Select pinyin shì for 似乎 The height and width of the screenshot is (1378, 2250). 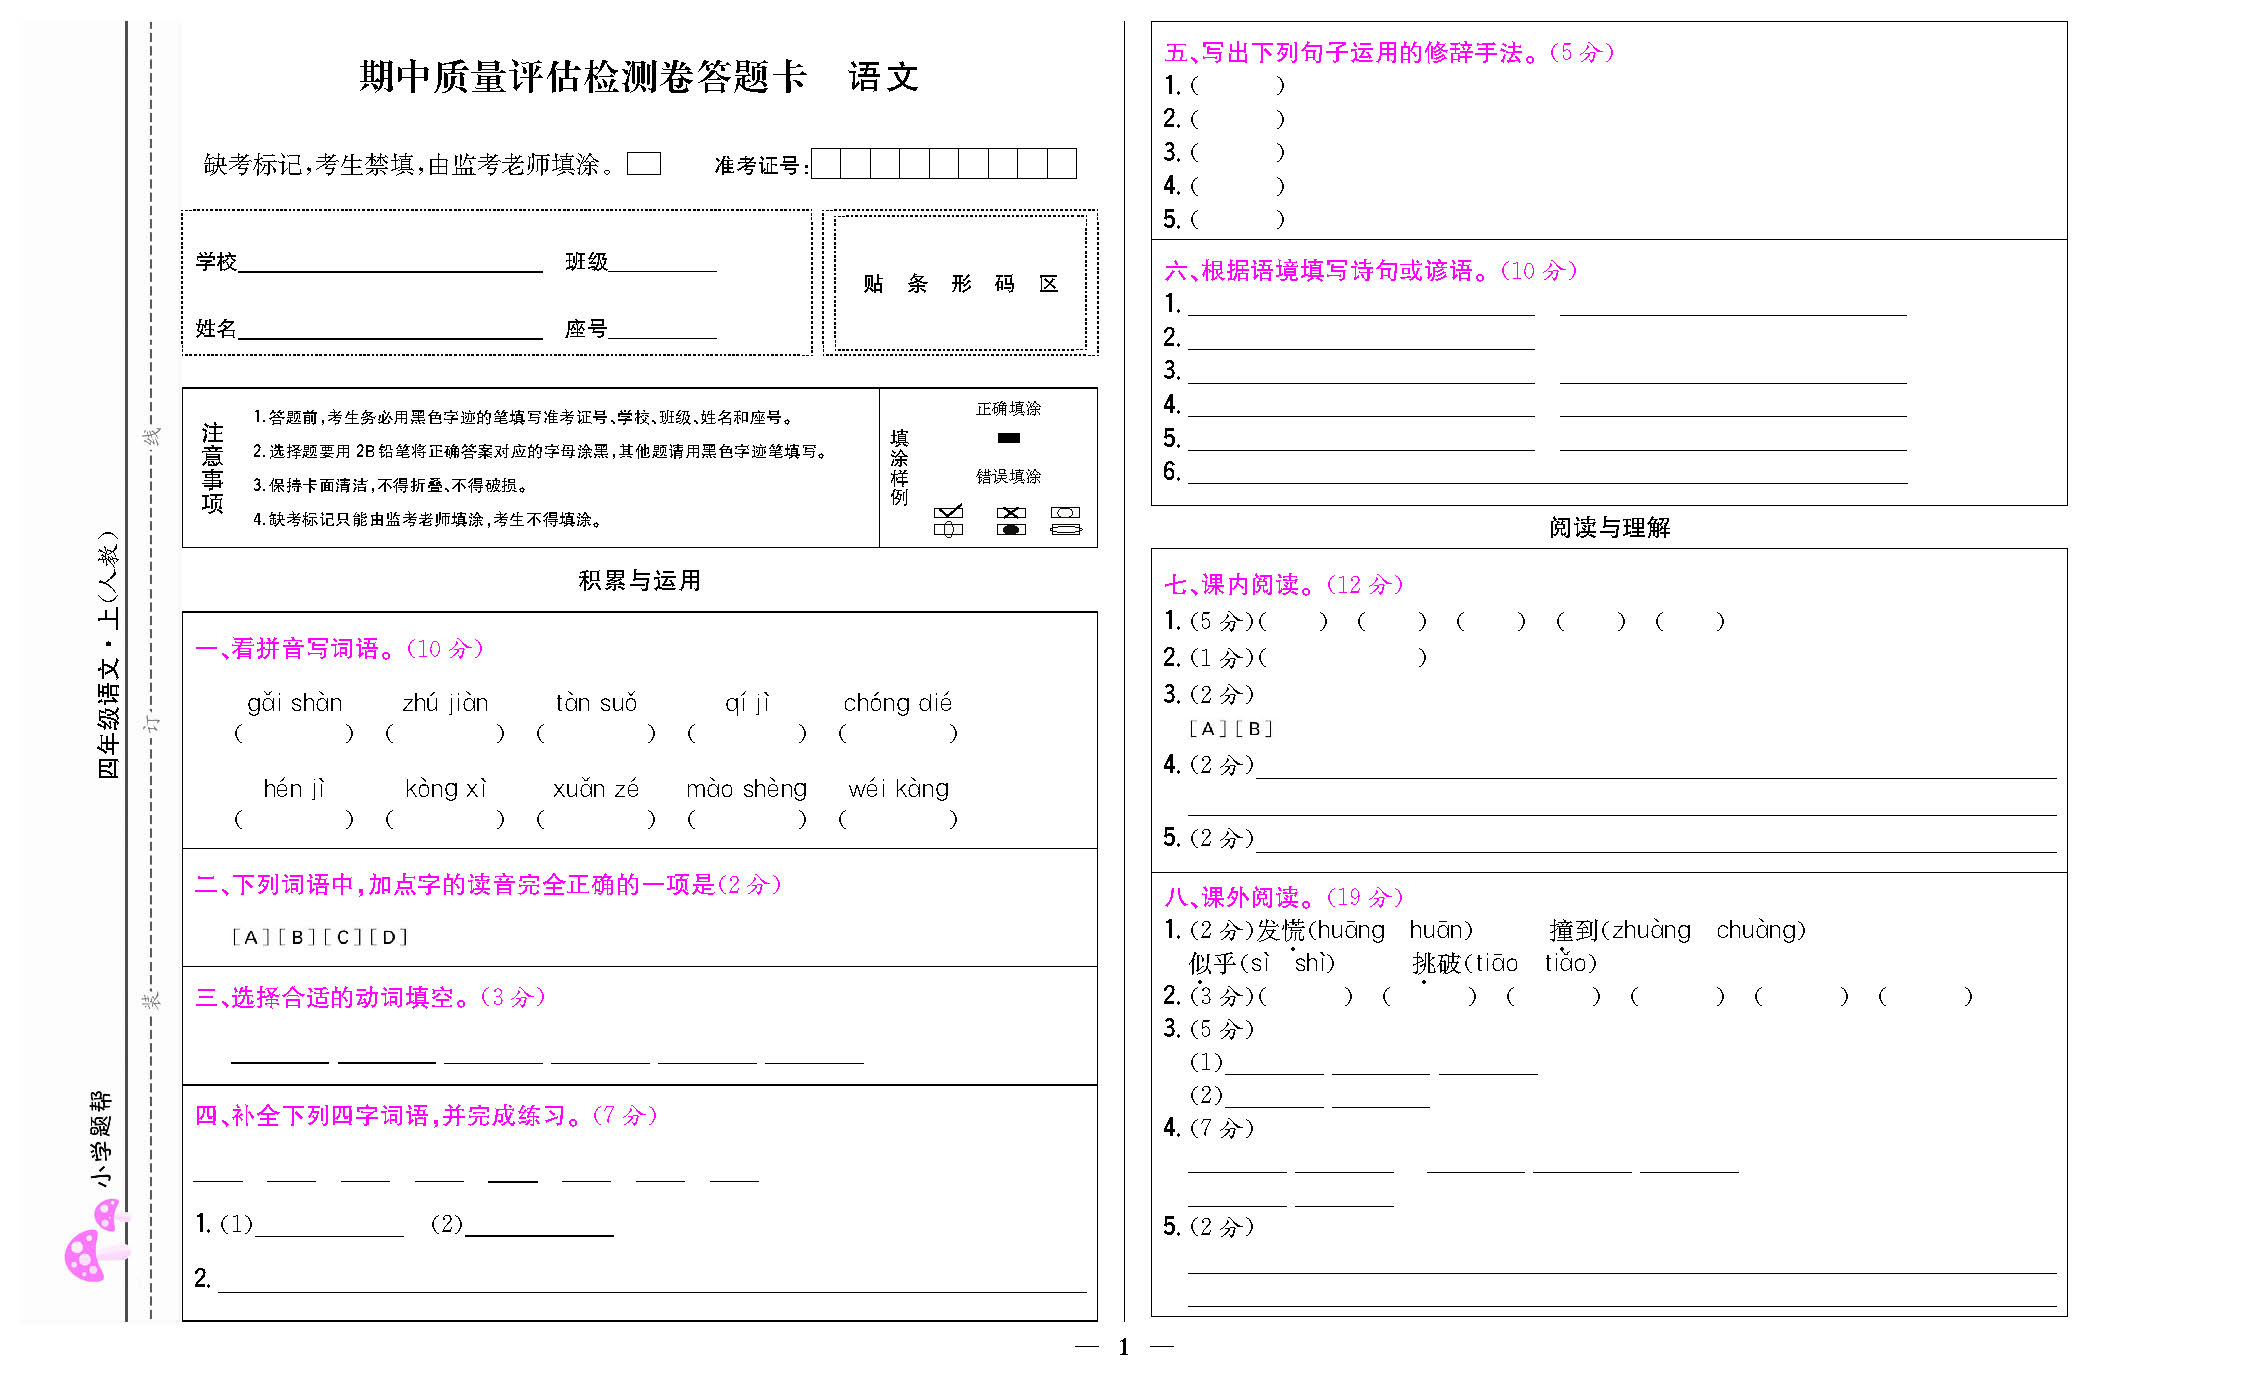point(1310,963)
